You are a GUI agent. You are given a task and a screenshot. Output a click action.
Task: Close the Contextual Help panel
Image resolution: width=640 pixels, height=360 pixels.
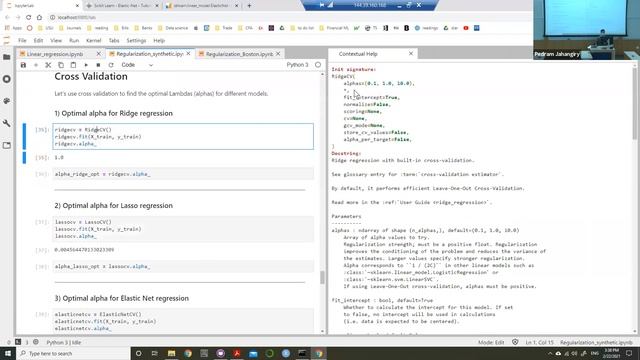tap(411, 53)
